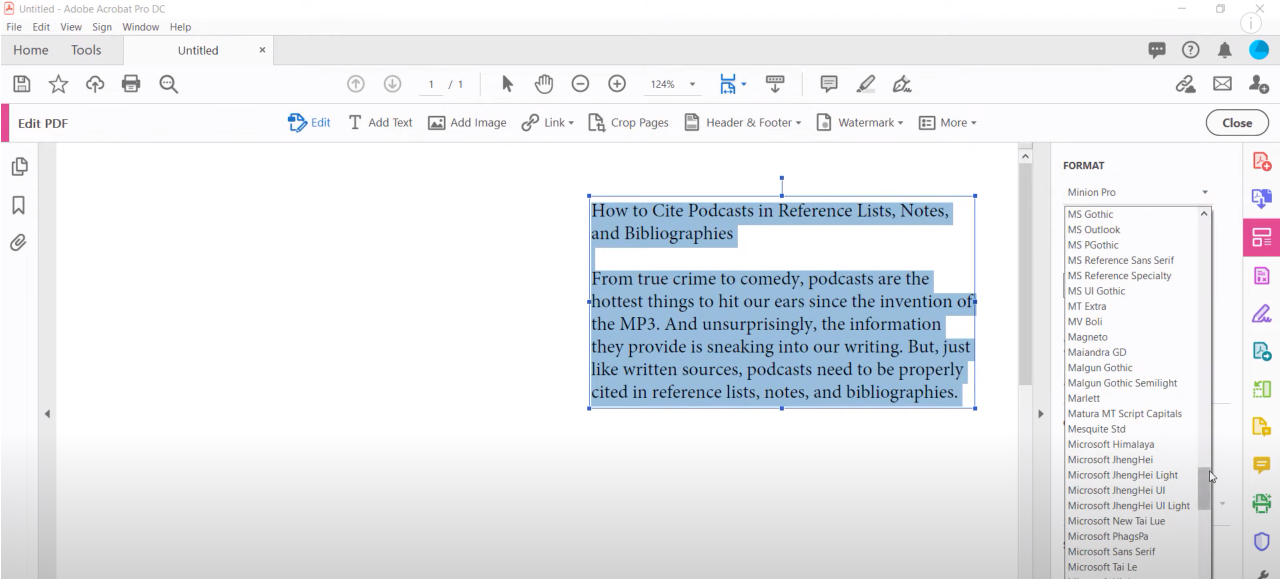
Task: Select the Edit tool in Edit PDF bar
Action: point(309,123)
